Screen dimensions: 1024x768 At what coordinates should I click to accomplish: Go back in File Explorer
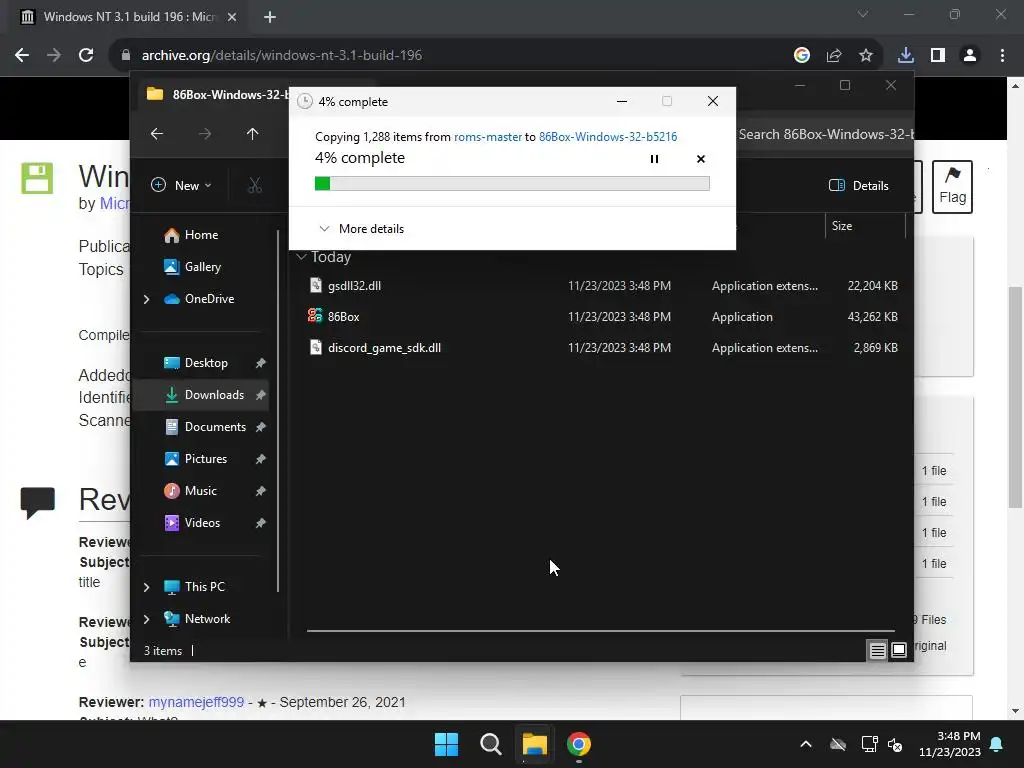(157, 134)
